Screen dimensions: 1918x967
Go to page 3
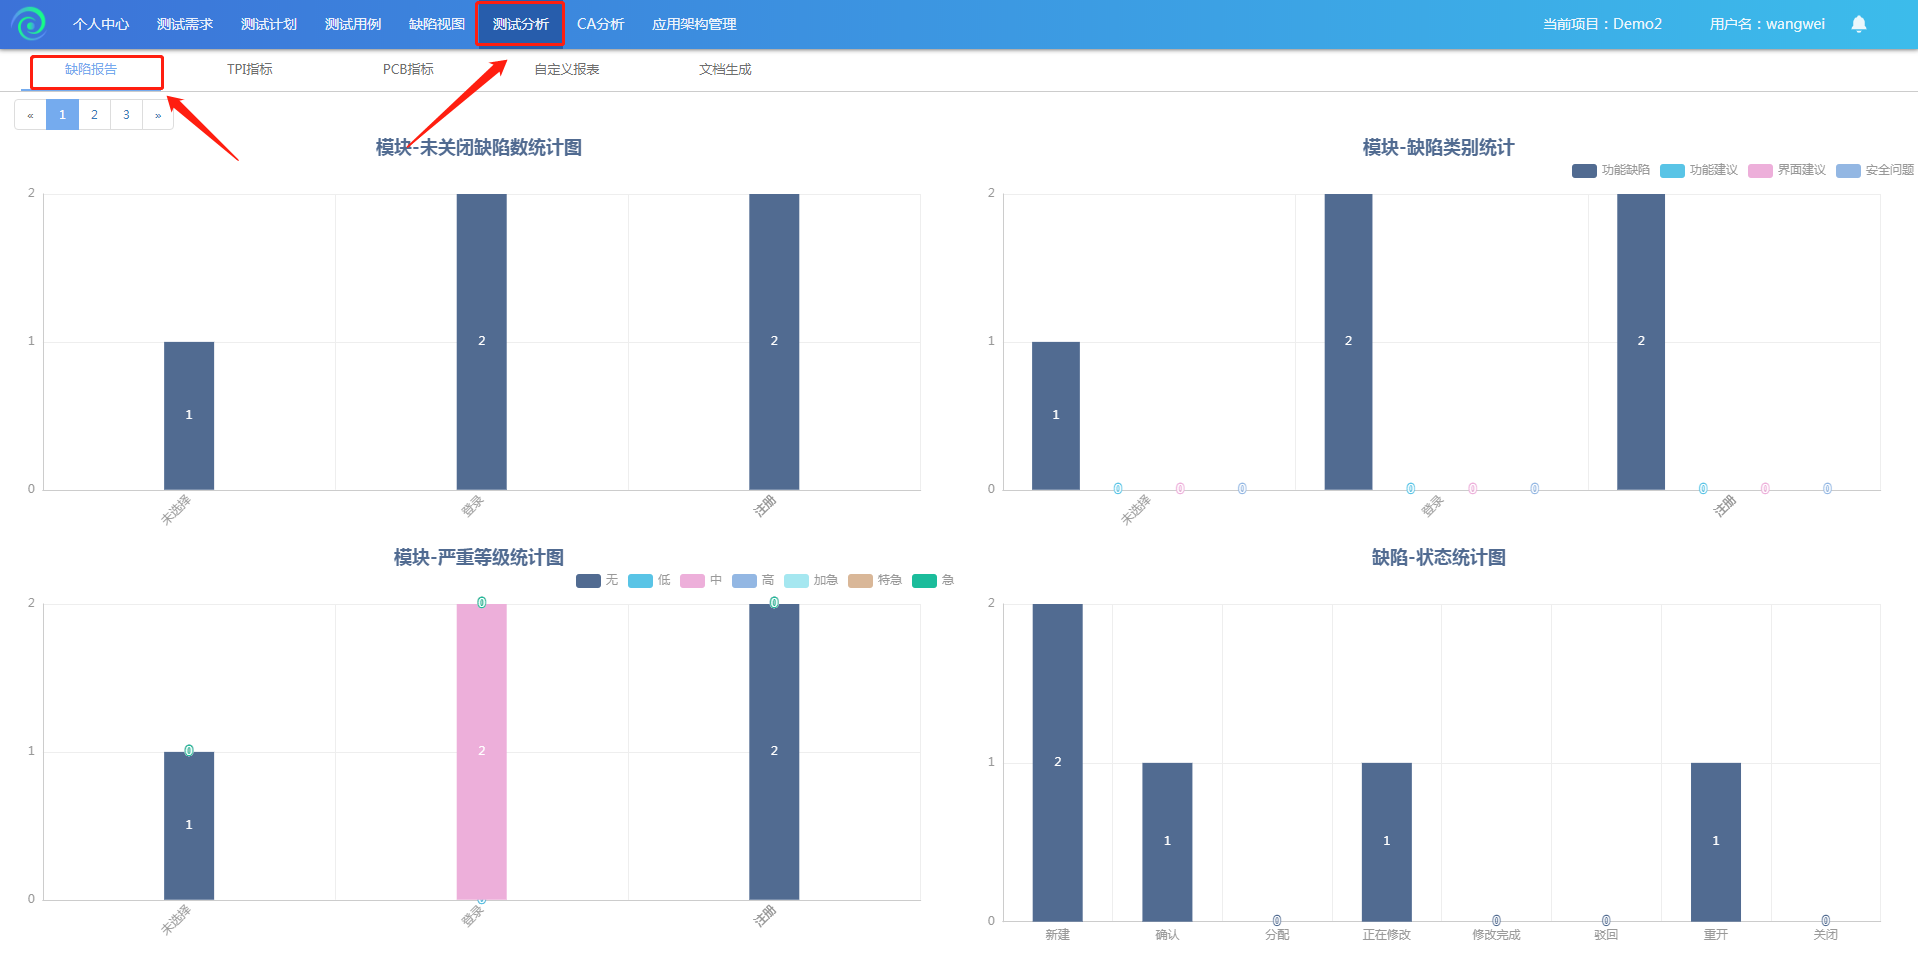(126, 115)
